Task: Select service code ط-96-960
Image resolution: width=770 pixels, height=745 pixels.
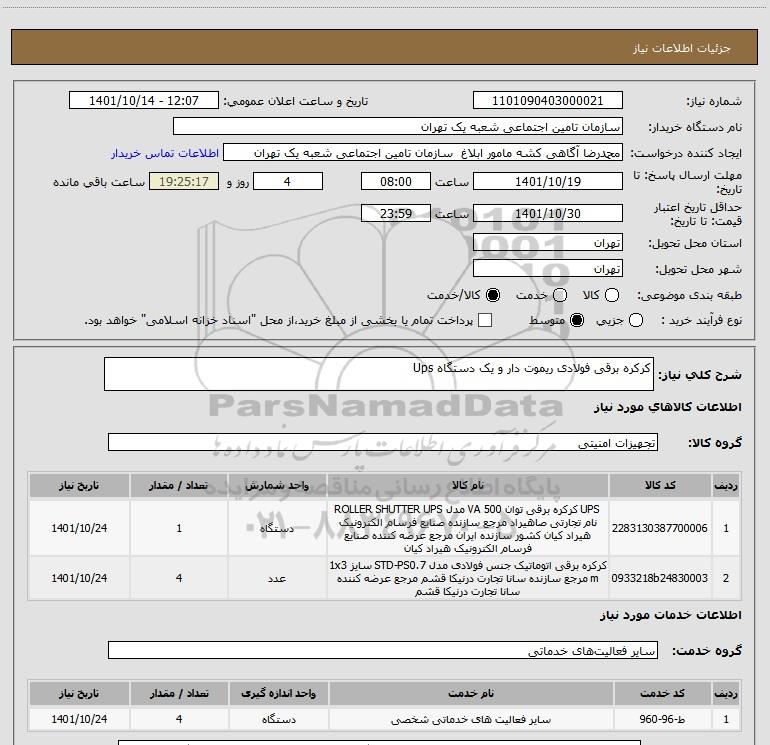Action: (662, 719)
